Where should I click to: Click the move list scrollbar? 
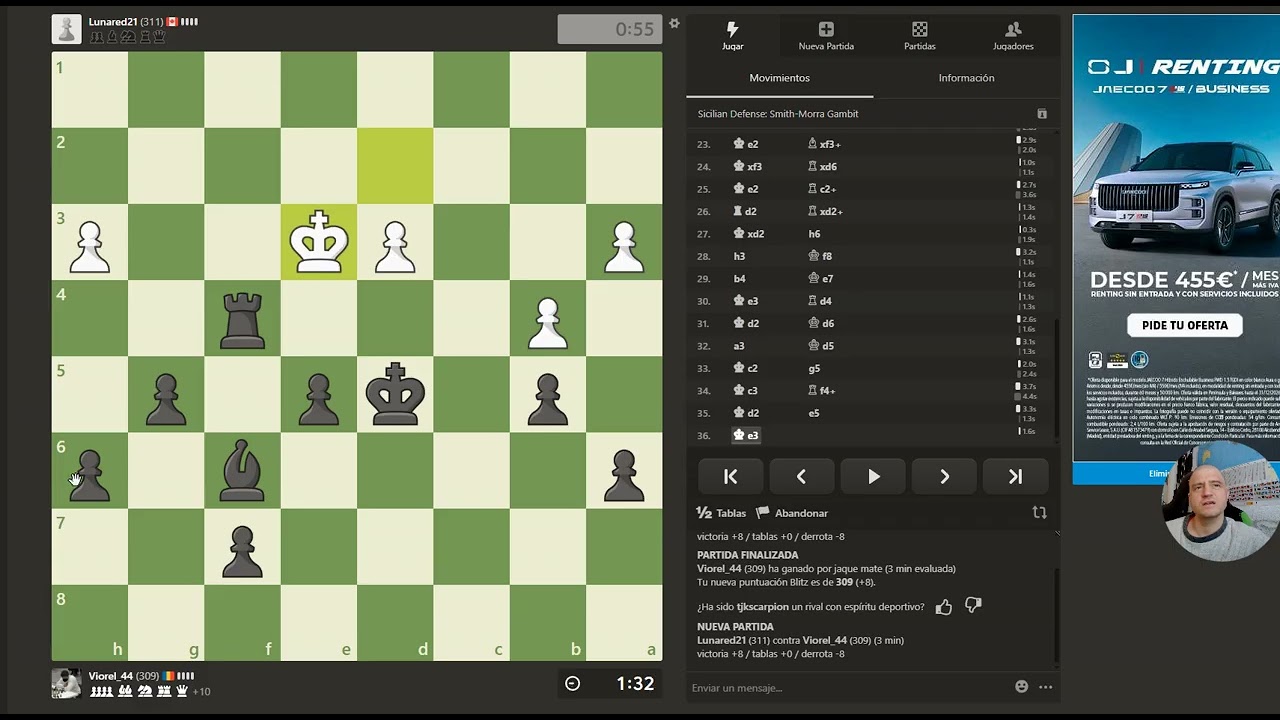tap(1056, 382)
